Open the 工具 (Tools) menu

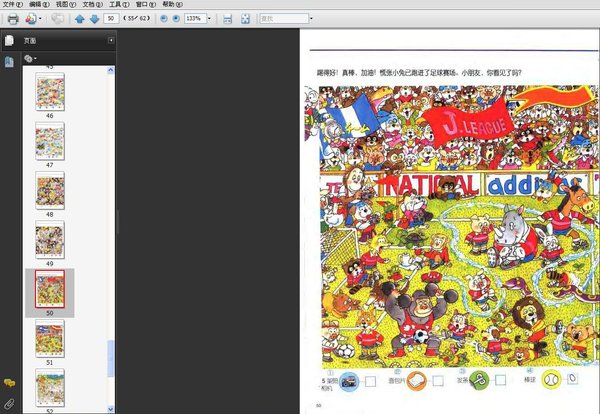click(x=119, y=4)
